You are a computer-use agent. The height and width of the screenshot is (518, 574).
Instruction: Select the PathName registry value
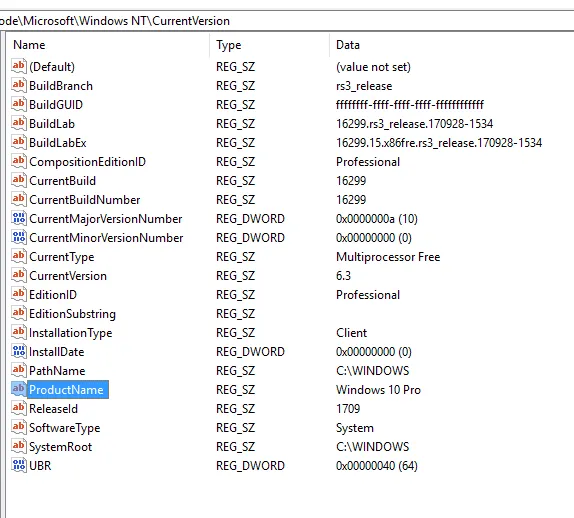point(57,370)
